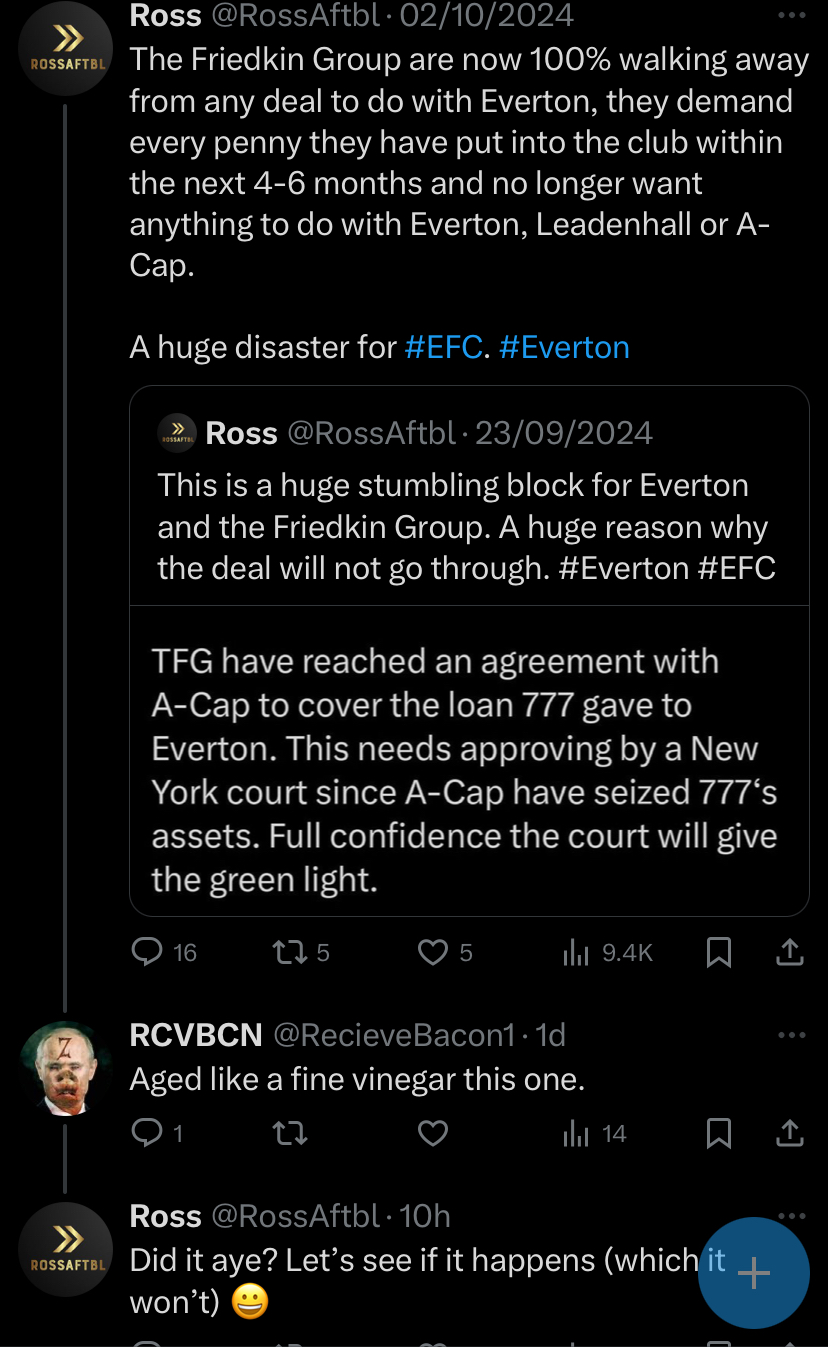Image resolution: width=828 pixels, height=1347 pixels.
Task: Share the RCVBCN reply
Action: point(790,1133)
